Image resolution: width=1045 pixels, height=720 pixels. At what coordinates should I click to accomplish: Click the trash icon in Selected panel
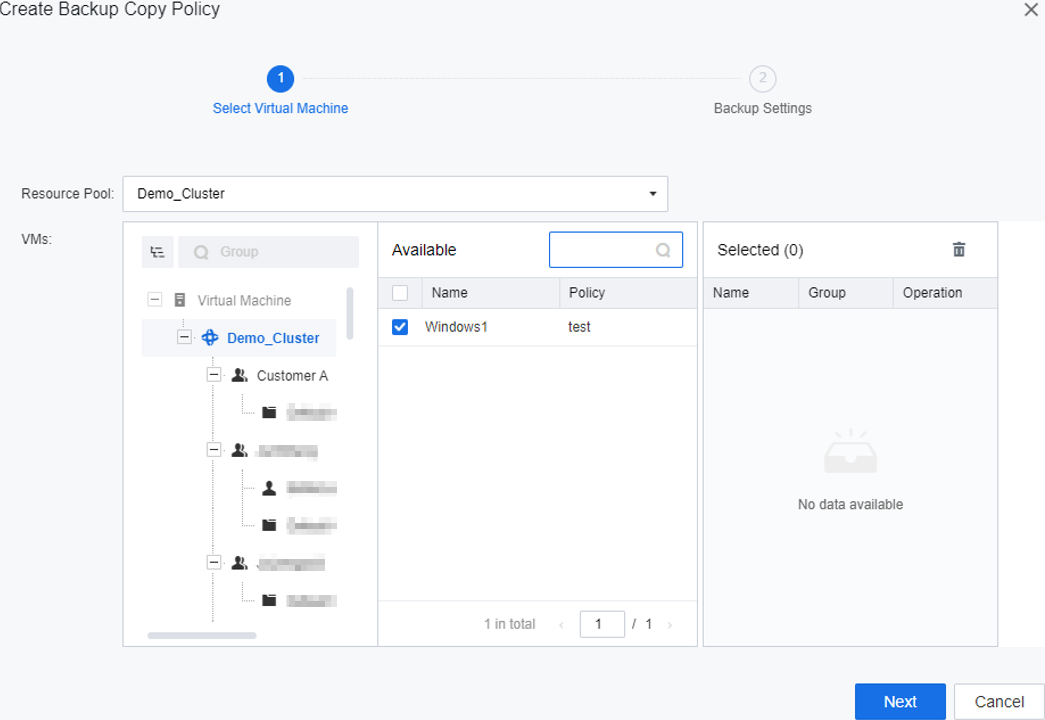tap(959, 250)
